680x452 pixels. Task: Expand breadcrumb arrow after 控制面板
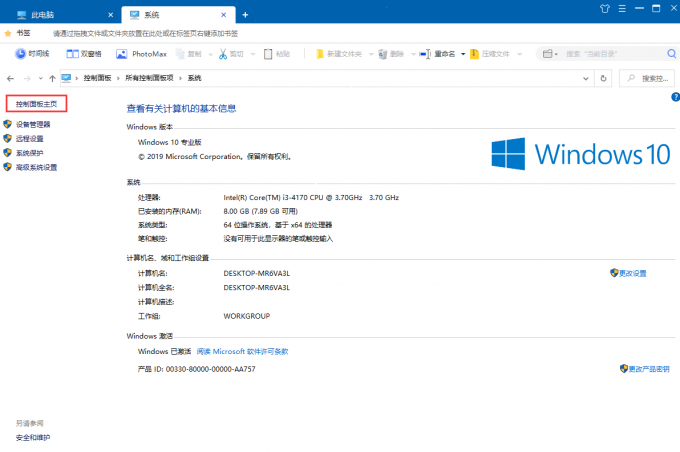pos(118,79)
